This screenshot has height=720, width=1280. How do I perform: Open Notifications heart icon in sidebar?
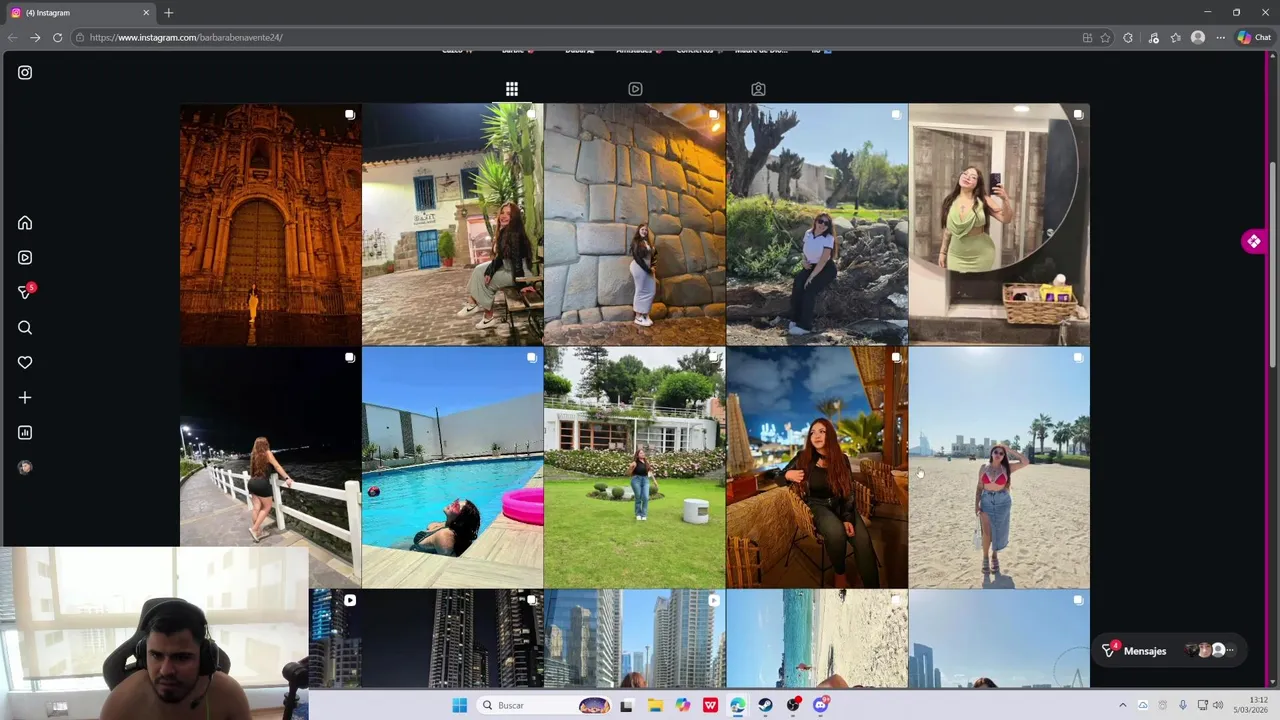[x=25, y=362]
